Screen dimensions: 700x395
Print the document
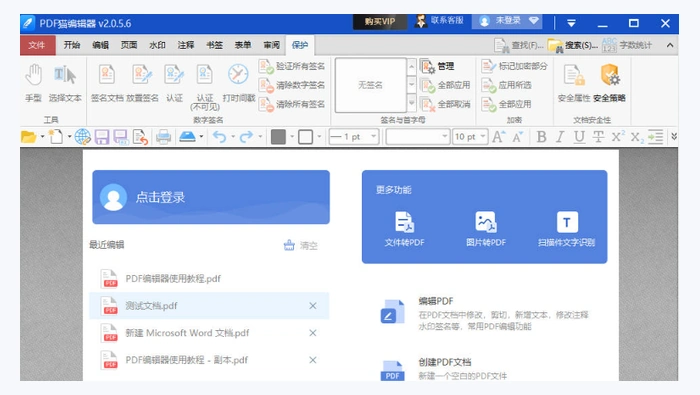[x=163, y=137]
